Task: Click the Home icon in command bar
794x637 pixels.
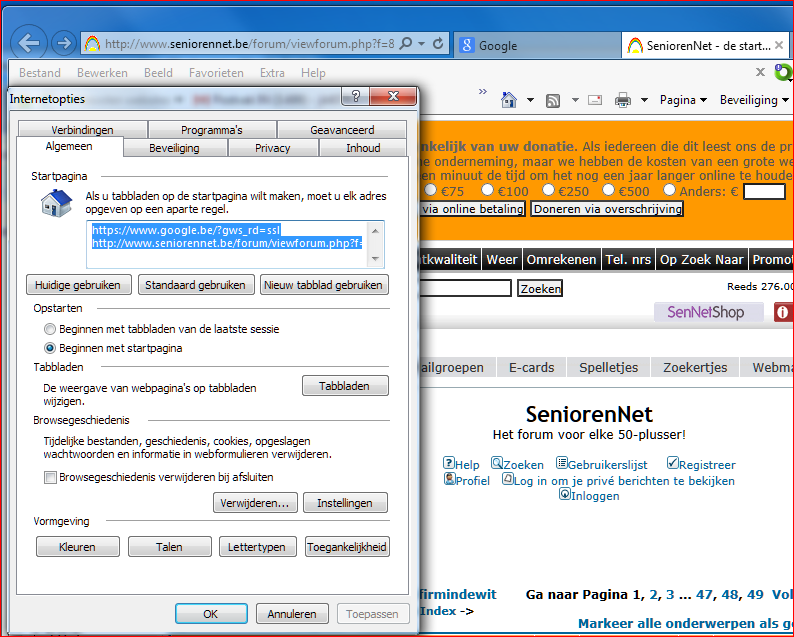Action: click(509, 100)
